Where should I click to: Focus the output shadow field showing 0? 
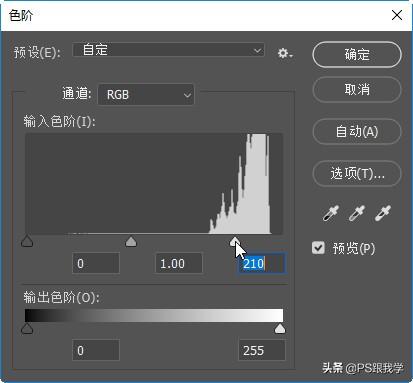96,350
